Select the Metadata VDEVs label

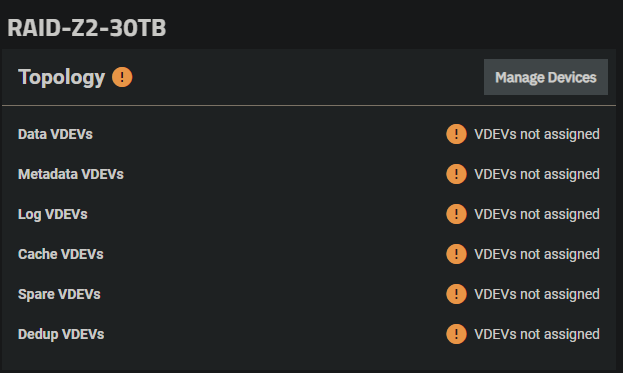pyautogui.click(x=71, y=174)
